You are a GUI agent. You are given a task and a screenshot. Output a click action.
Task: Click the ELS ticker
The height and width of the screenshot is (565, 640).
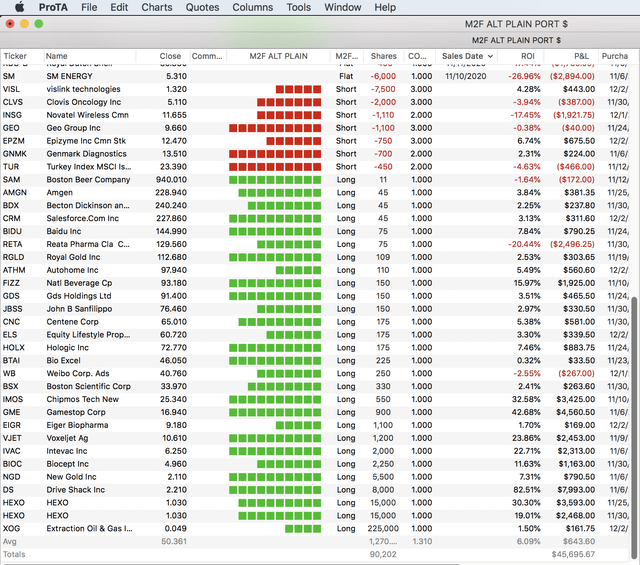click(10, 335)
